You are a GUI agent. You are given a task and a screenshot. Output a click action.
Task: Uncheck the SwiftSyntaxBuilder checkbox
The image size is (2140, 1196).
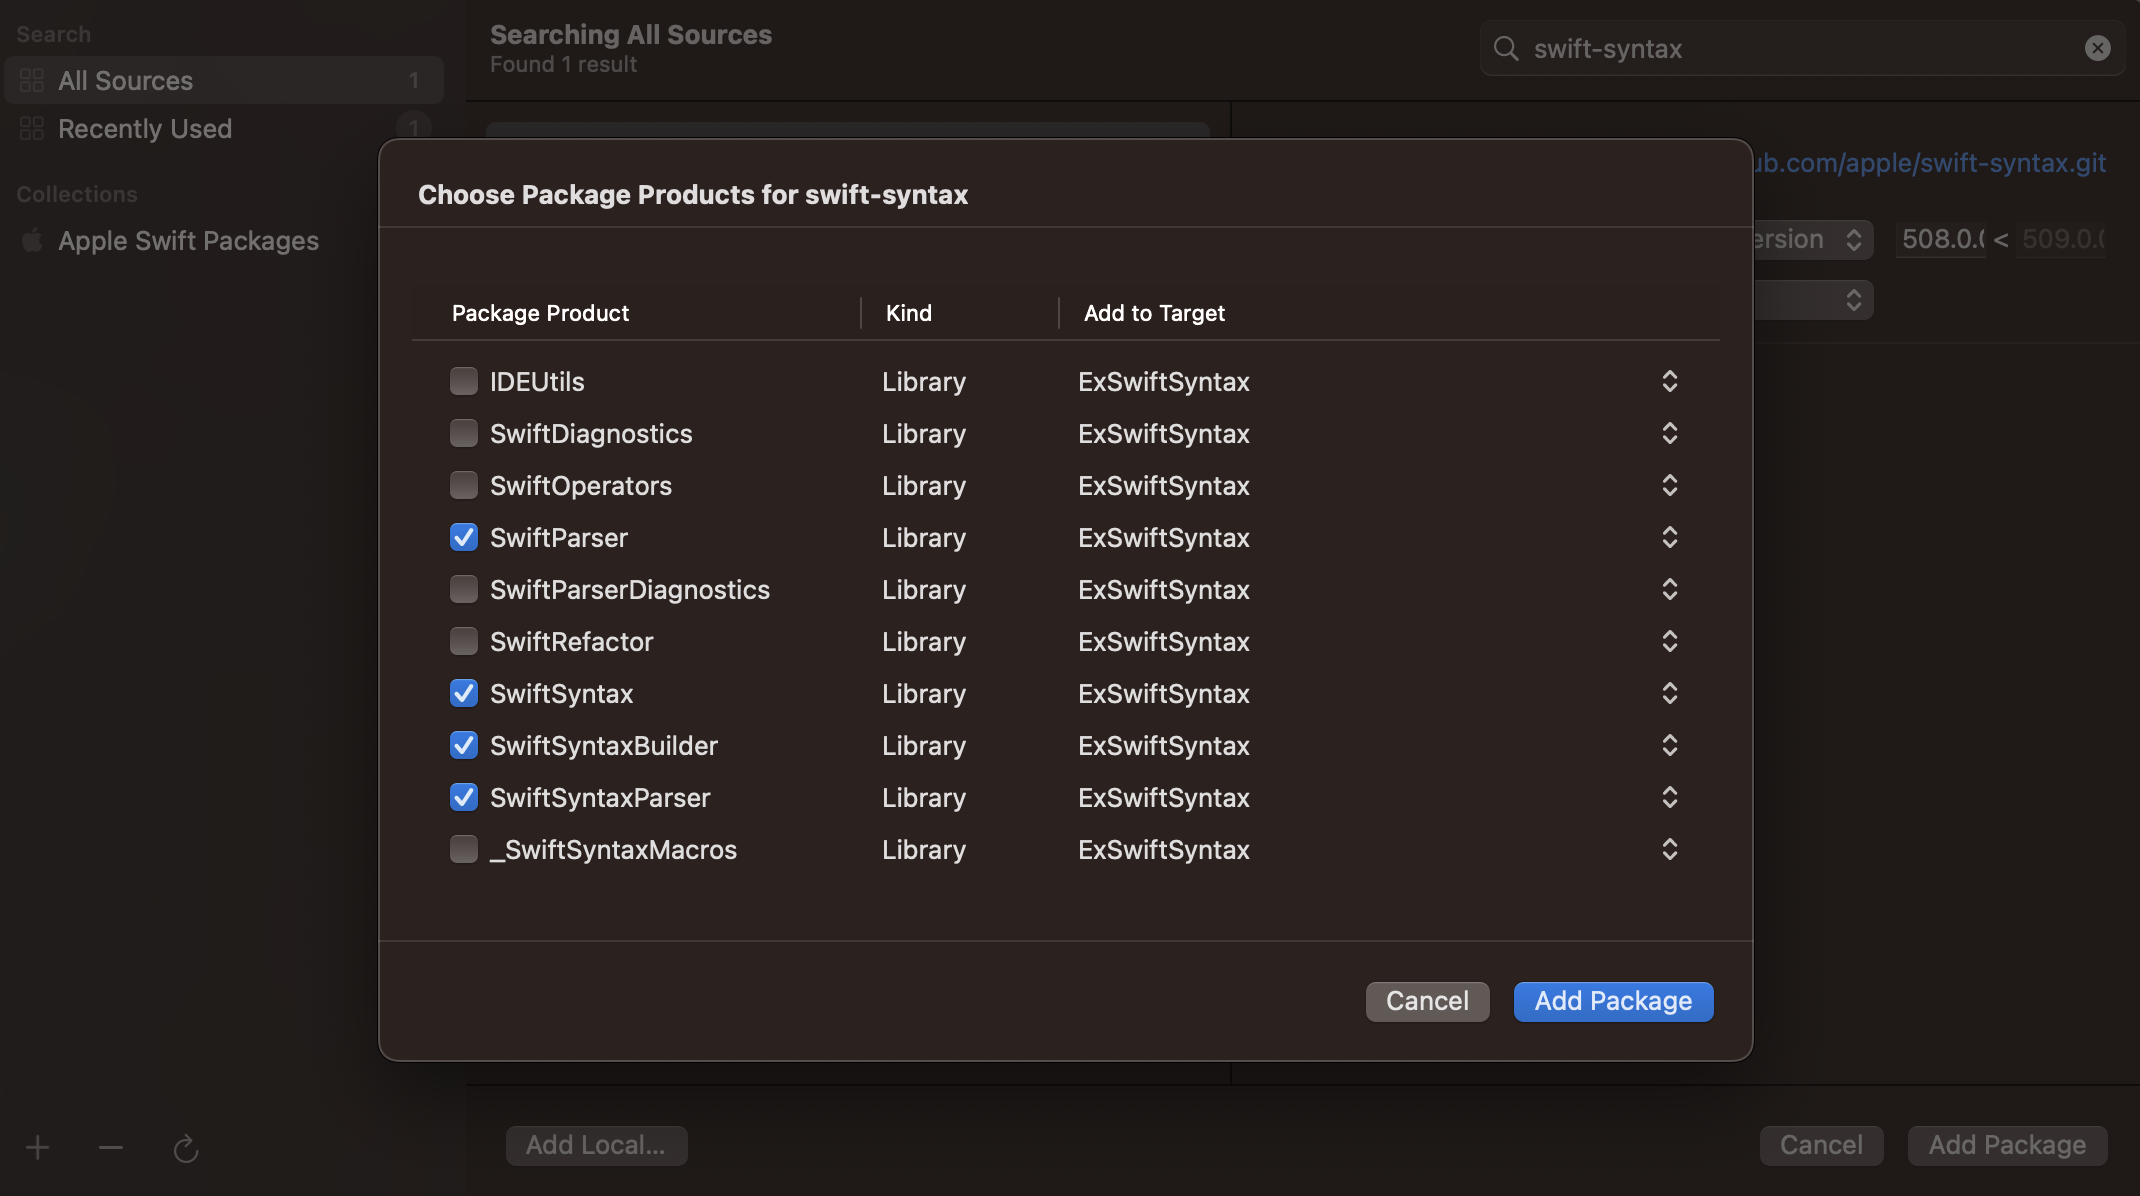click(464, 745)
